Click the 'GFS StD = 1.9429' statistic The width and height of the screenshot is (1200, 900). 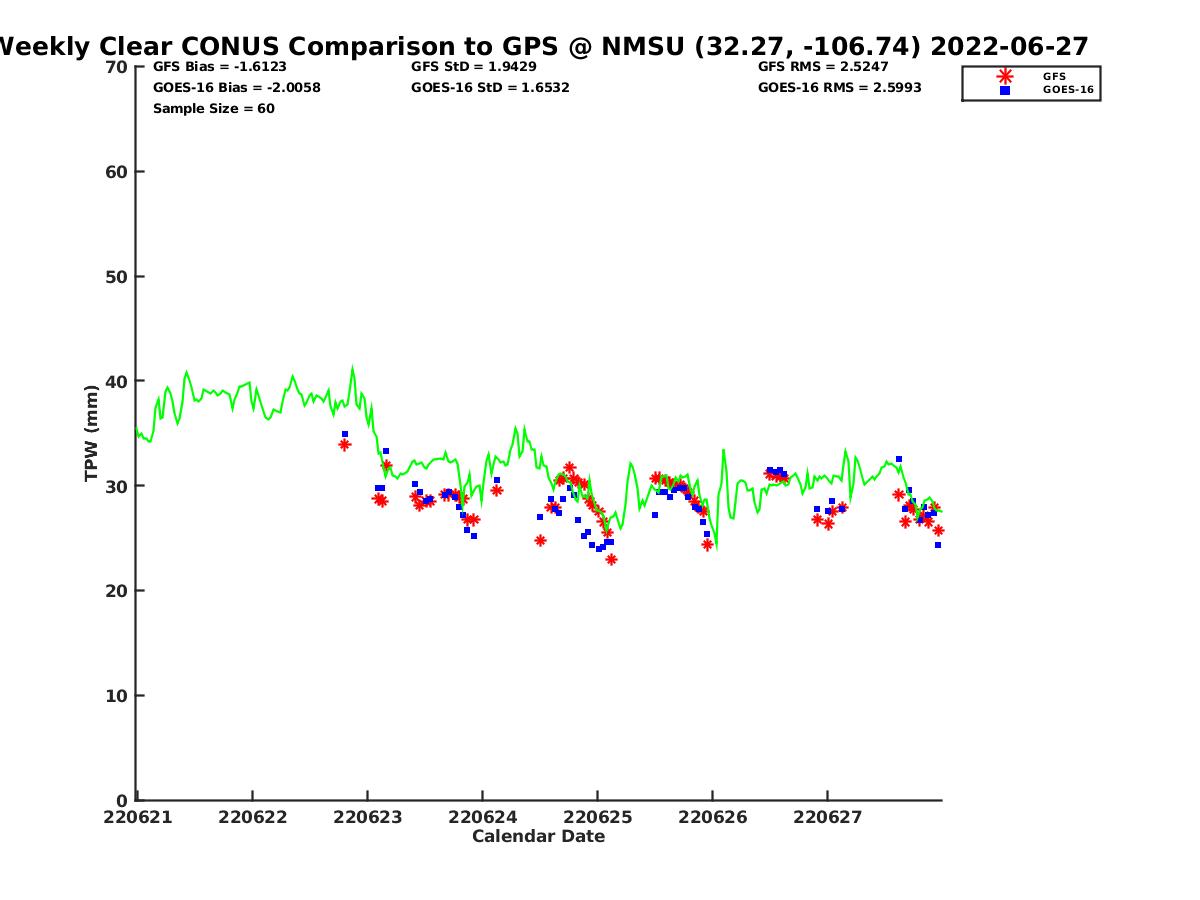[x=474, y=67]
